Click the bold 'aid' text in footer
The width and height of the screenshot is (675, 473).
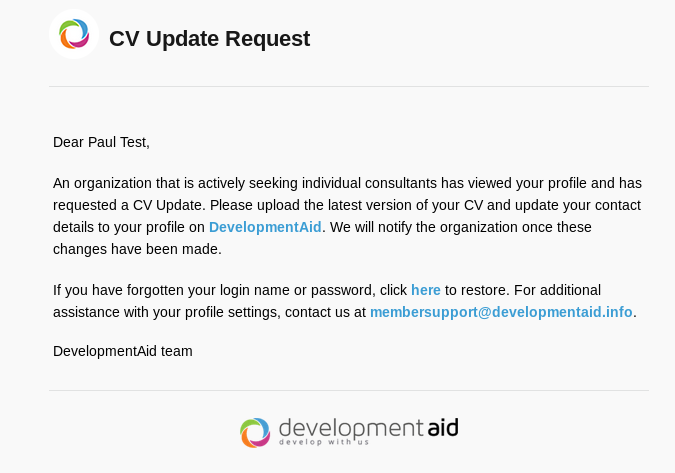click(442, 427)
